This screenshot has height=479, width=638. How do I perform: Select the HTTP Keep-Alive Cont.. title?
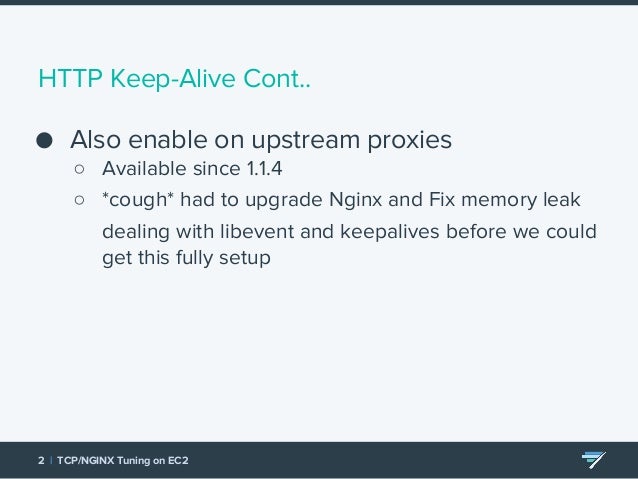click(x=174, y=79)
